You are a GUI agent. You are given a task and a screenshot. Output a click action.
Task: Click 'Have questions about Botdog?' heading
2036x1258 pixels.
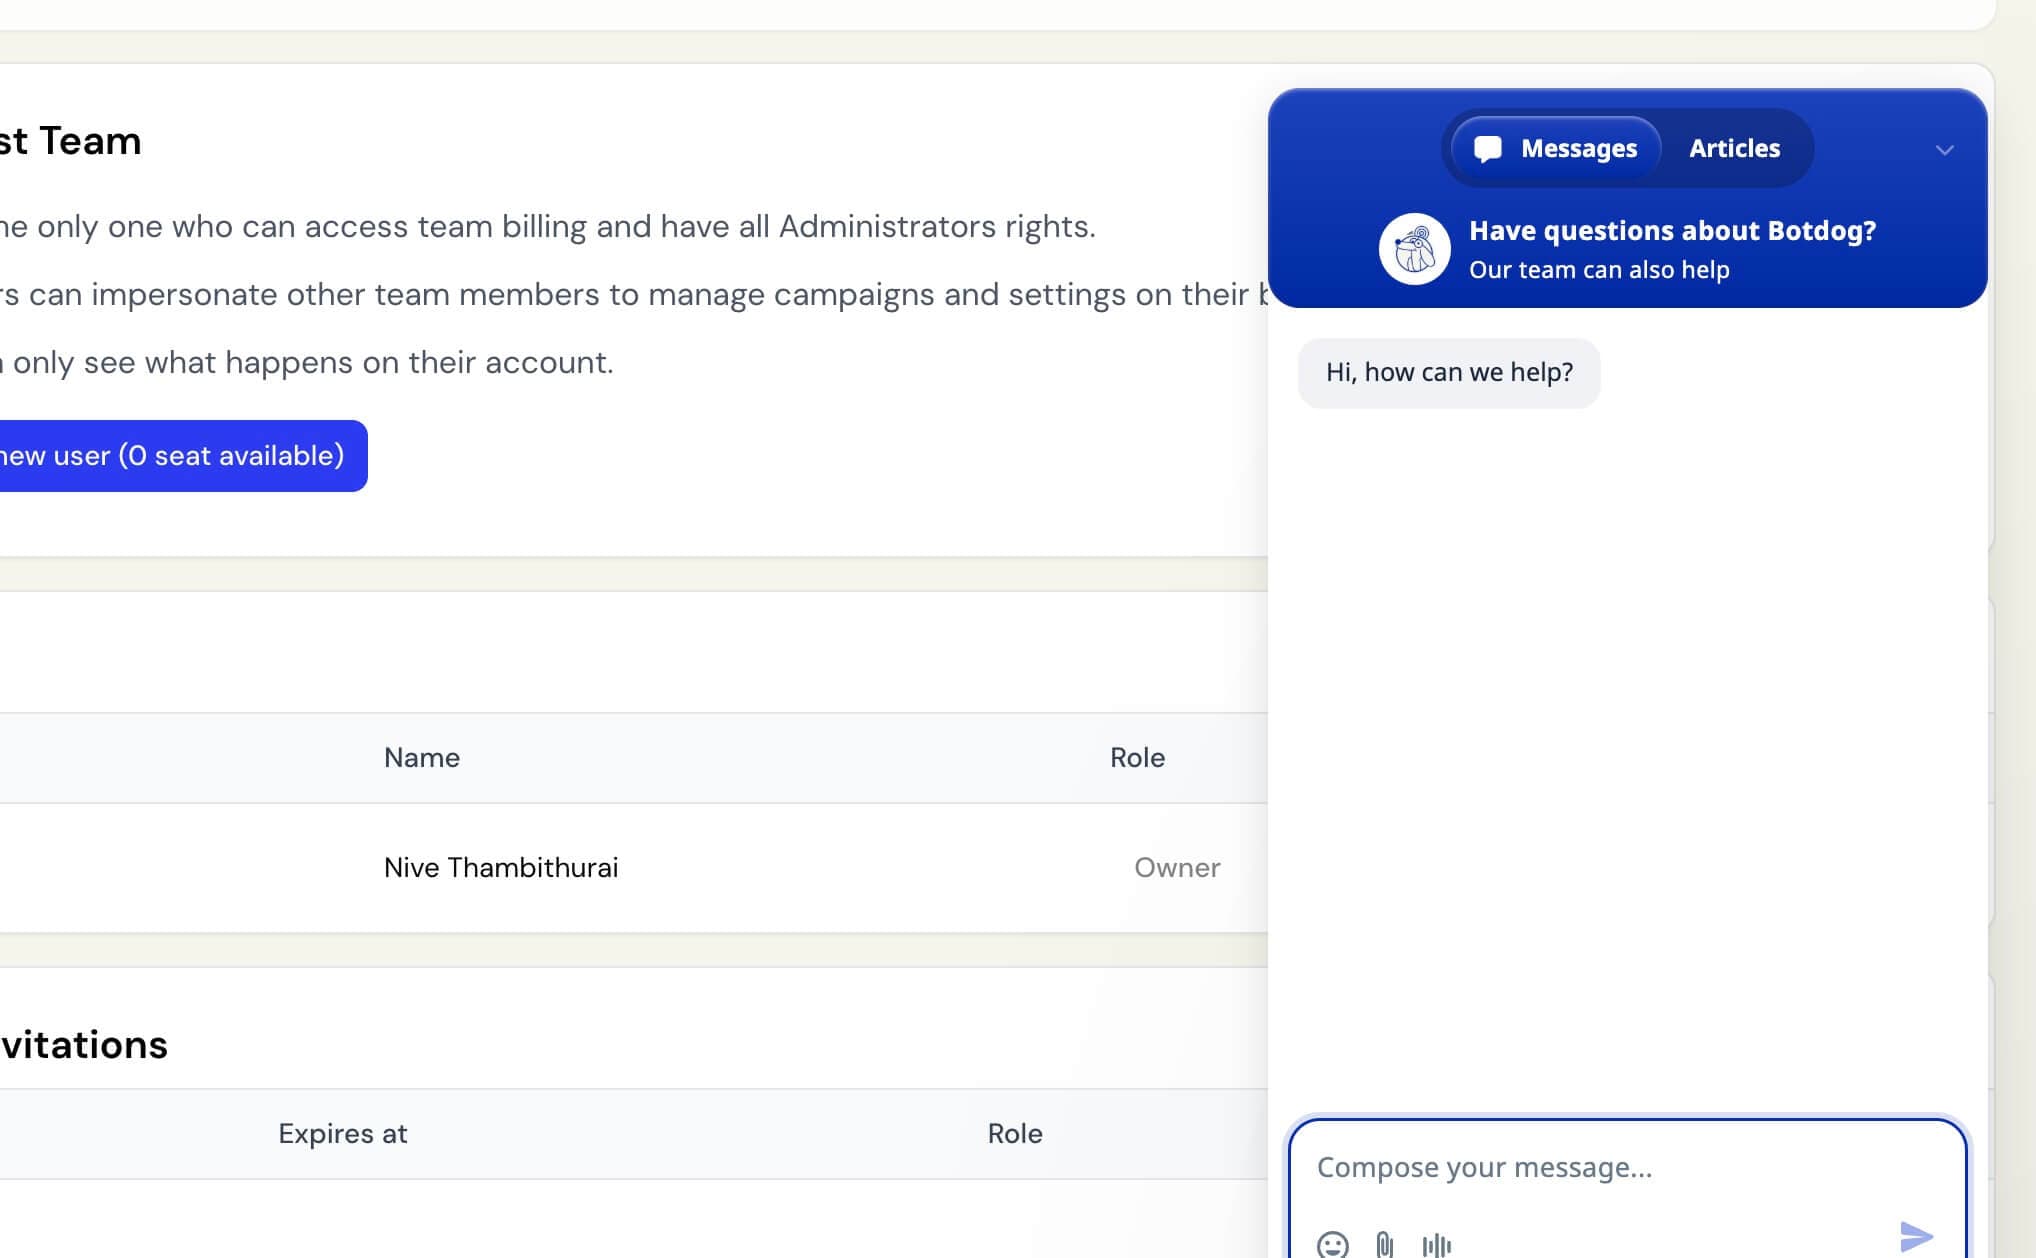pyautogui.click(x=1672, y=231)
